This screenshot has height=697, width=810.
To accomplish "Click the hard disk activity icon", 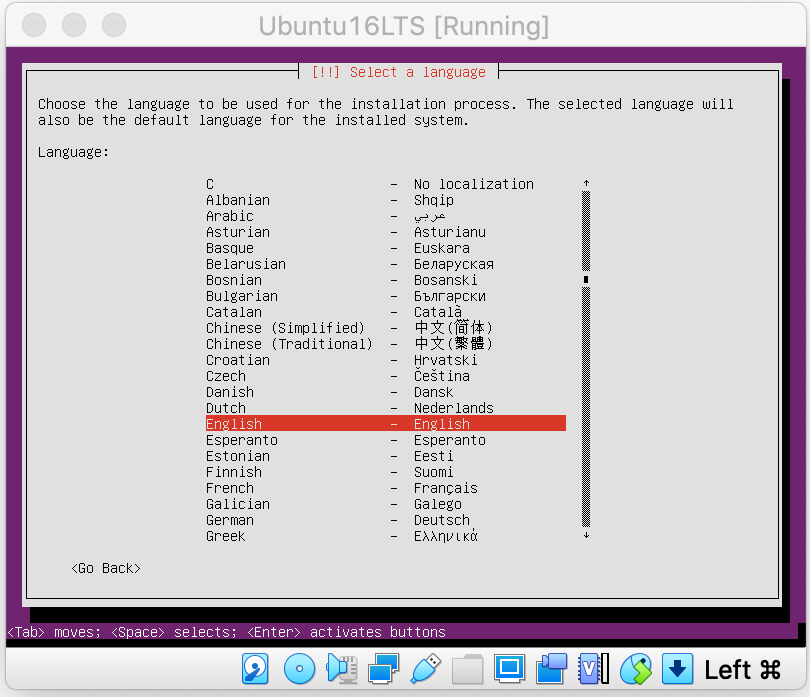I will (x=257, y=668).
